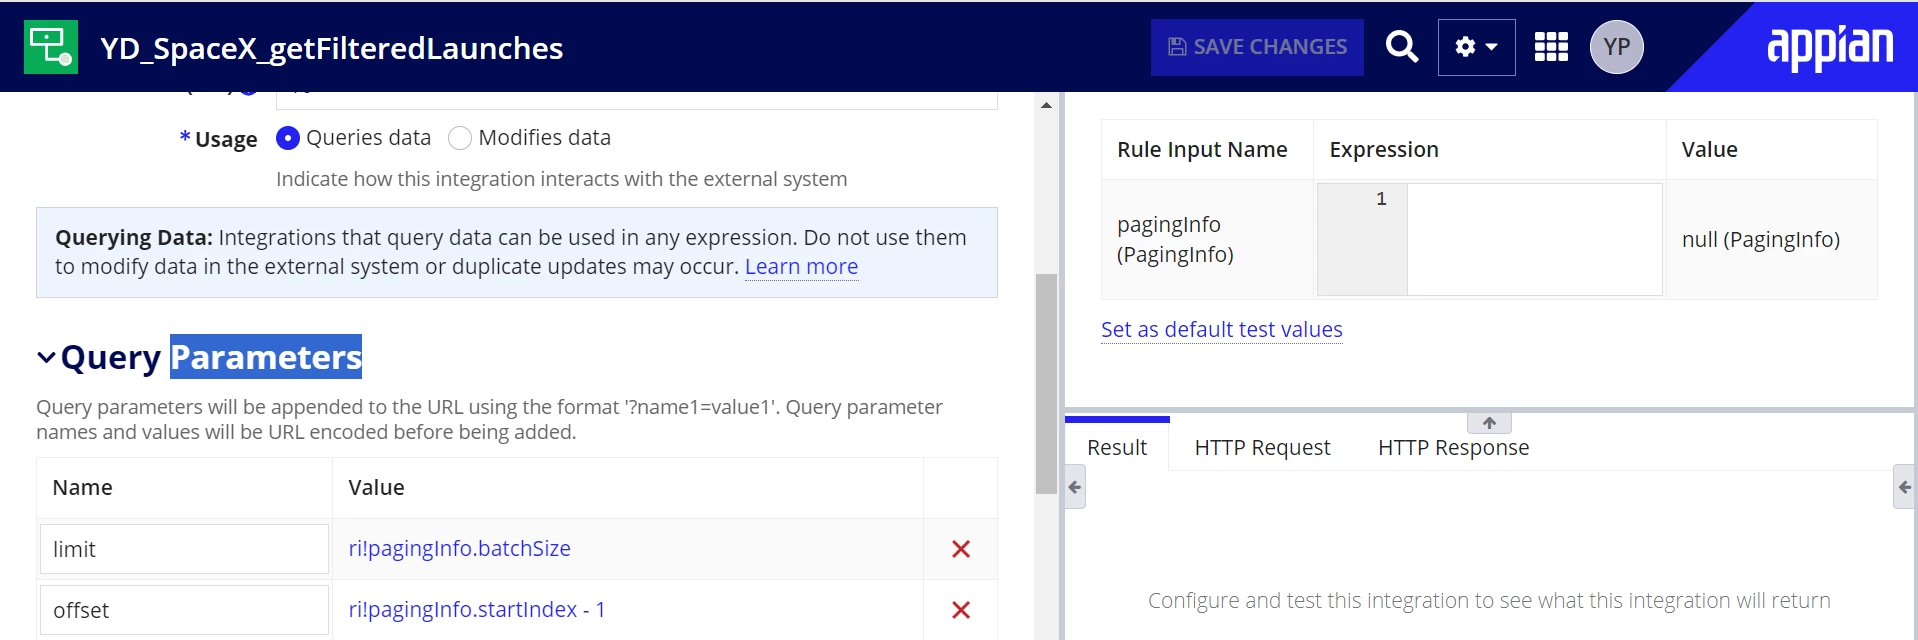This screenshot has width=1918, height=640.
Task: Click the left arrow collapse handle on divider
Action: [1075, 487]
